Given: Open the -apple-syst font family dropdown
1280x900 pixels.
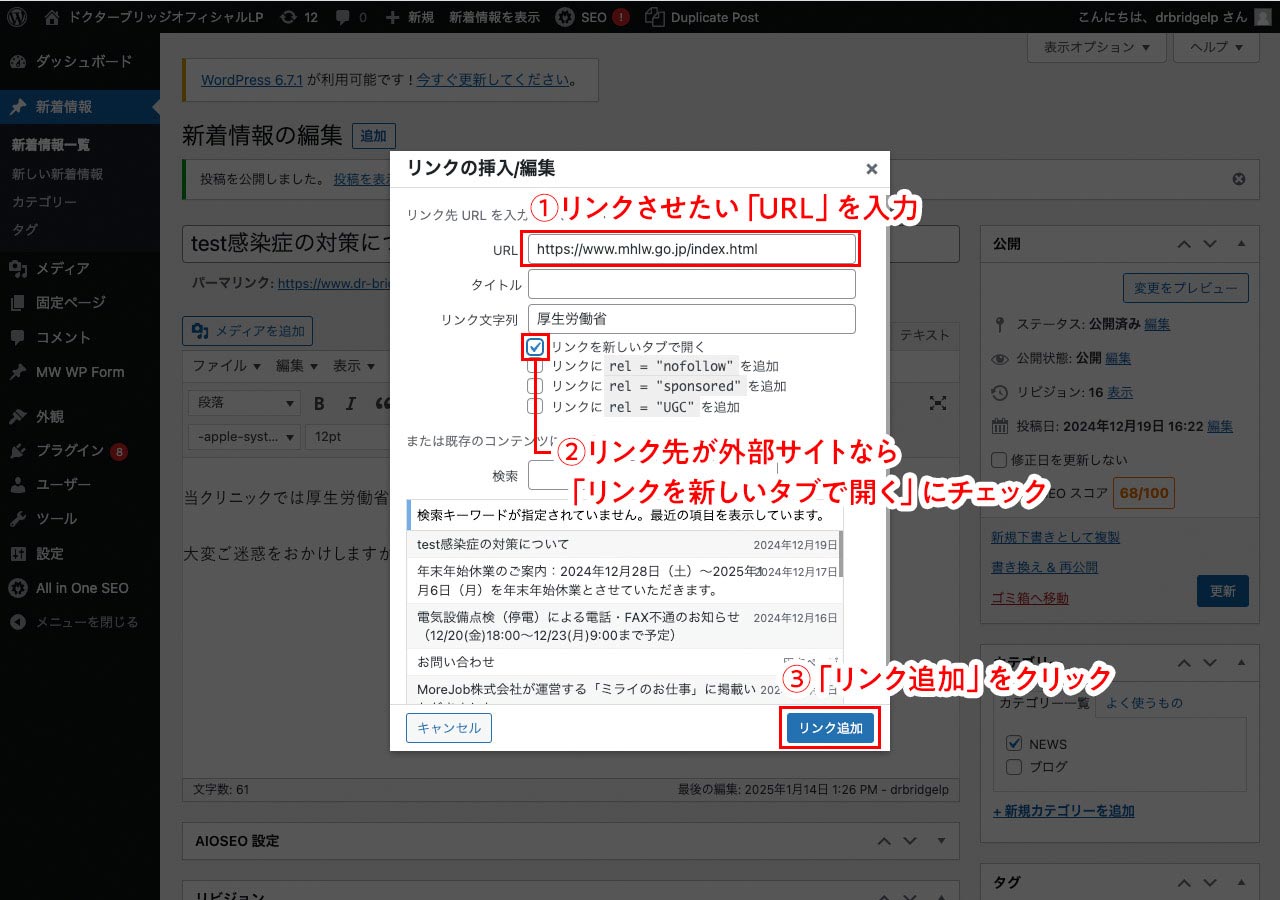Looking at the screenshot, I should click(244, 437).
